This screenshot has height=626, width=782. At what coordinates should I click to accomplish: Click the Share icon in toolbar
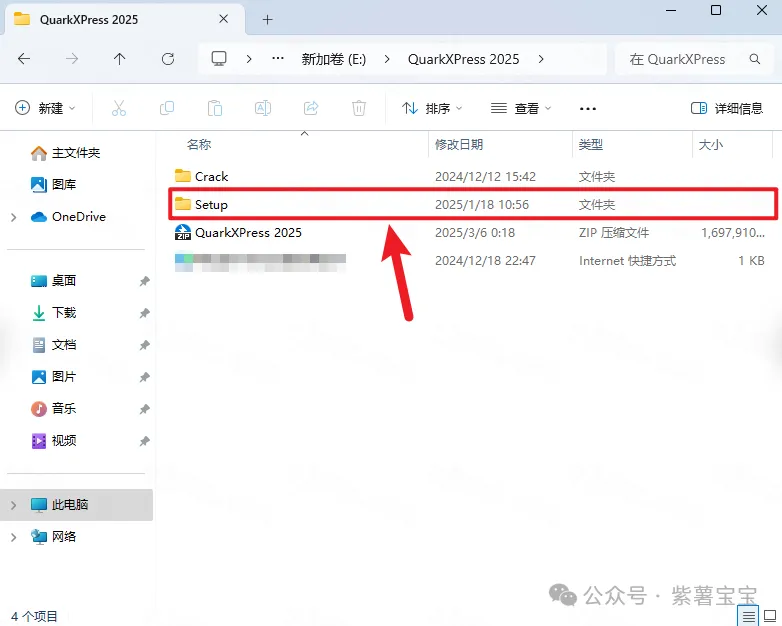point(311,108)
